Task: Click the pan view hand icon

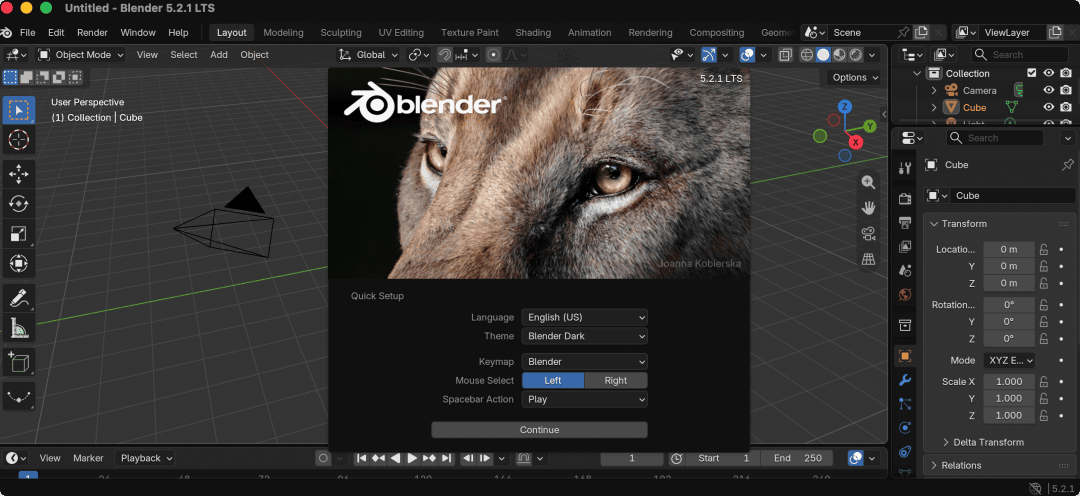Action: [x=868, y=208]
